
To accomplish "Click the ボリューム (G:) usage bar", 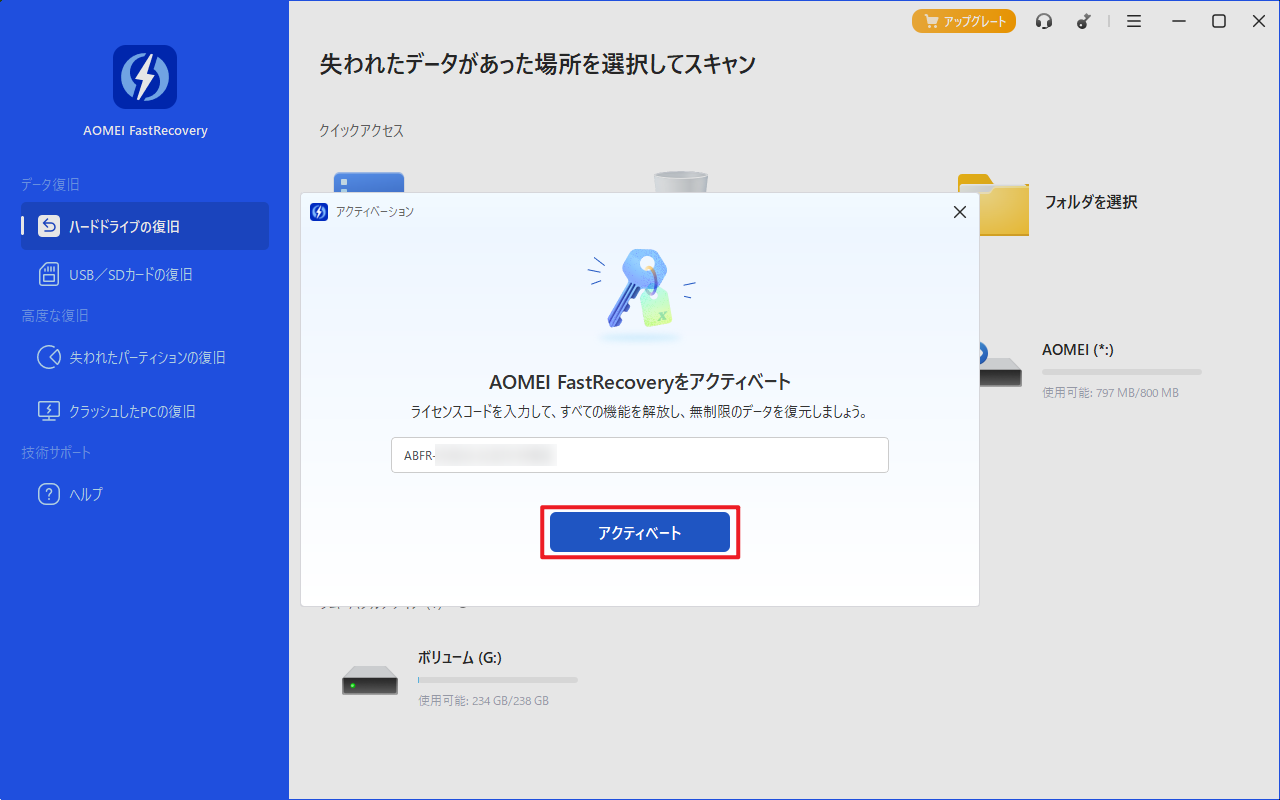I will [x=497, y=680].
